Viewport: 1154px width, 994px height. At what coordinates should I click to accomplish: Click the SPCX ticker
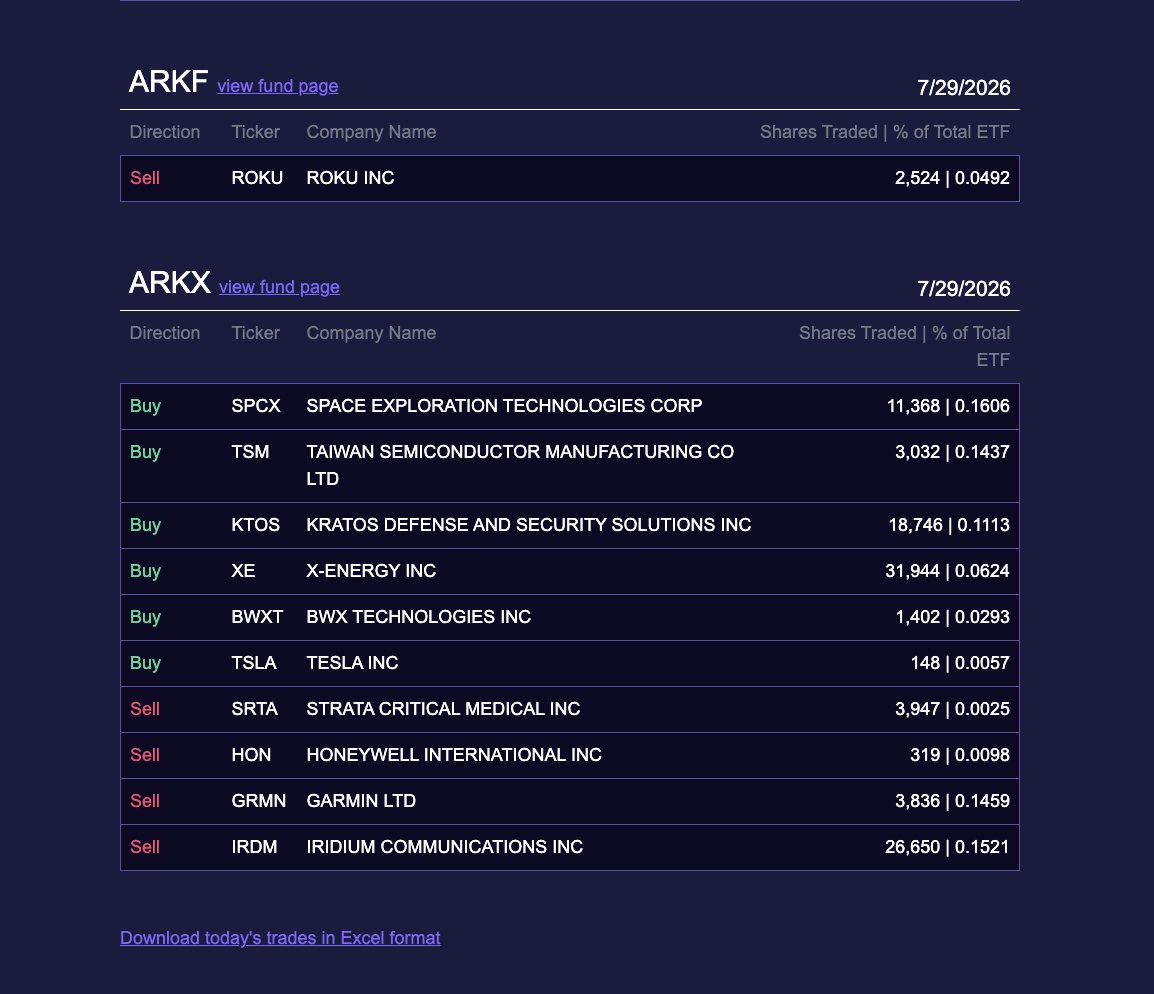coord(256,406)
